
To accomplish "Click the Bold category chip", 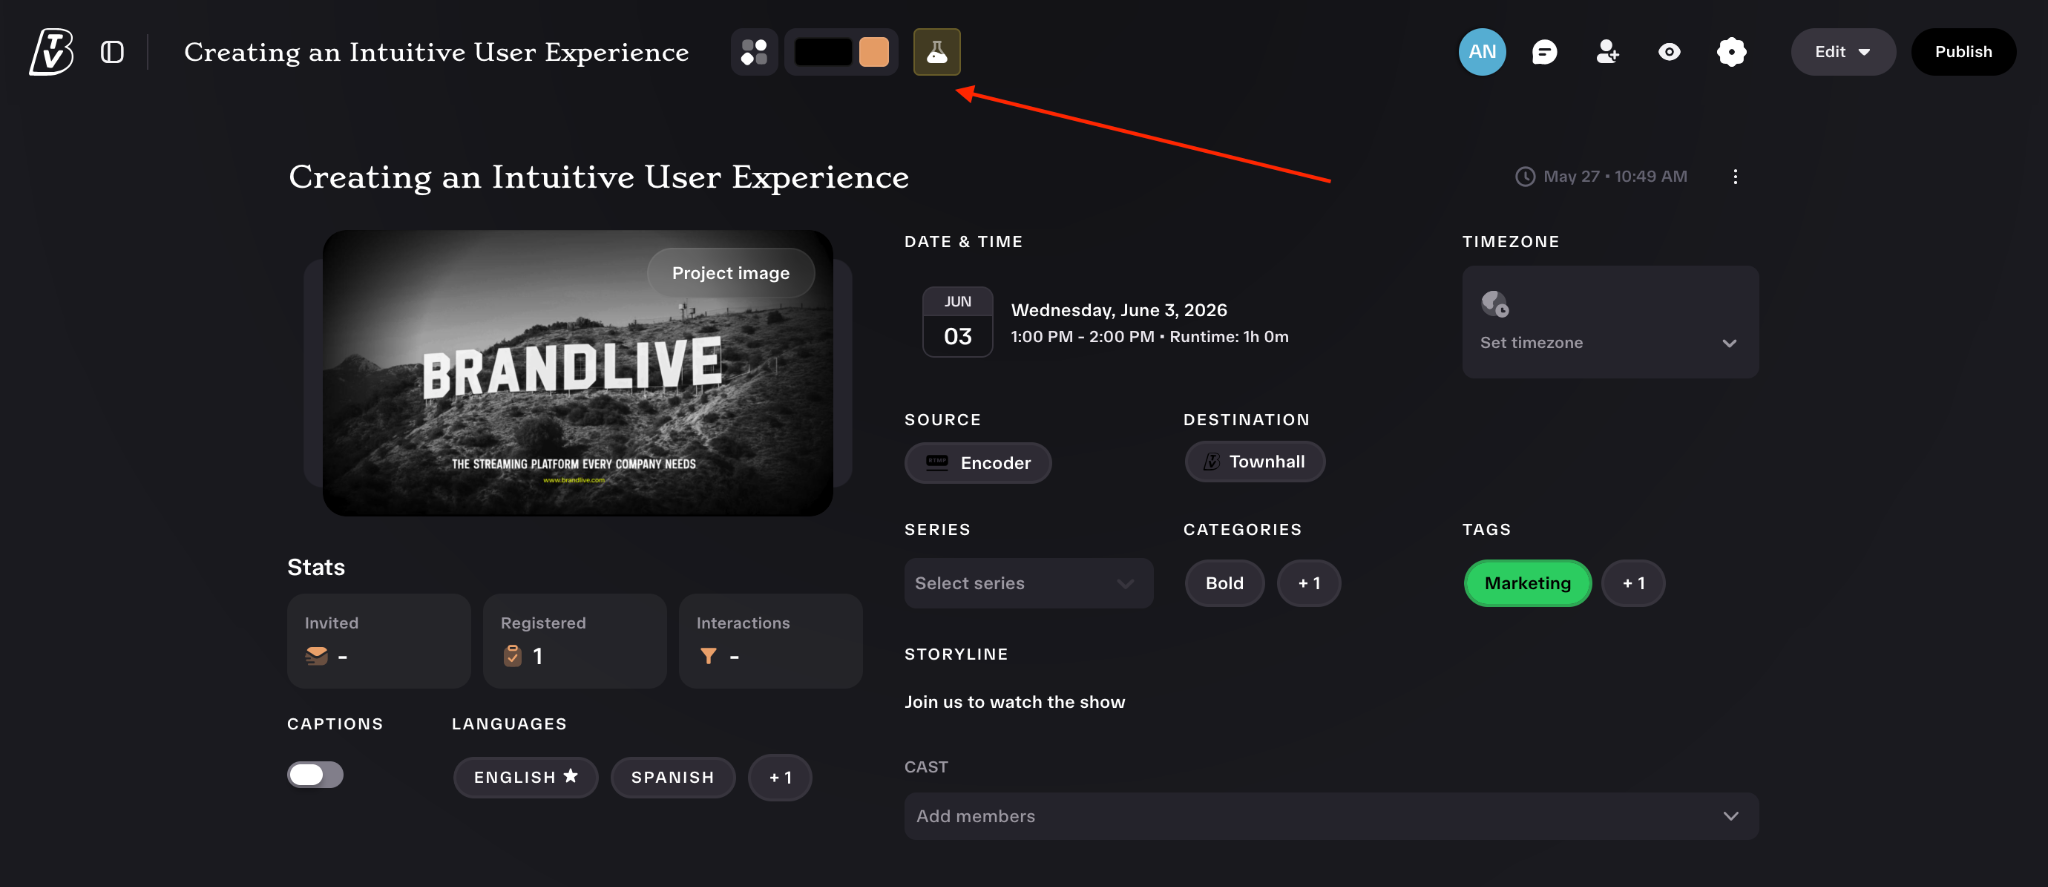I will point(1225,583).
